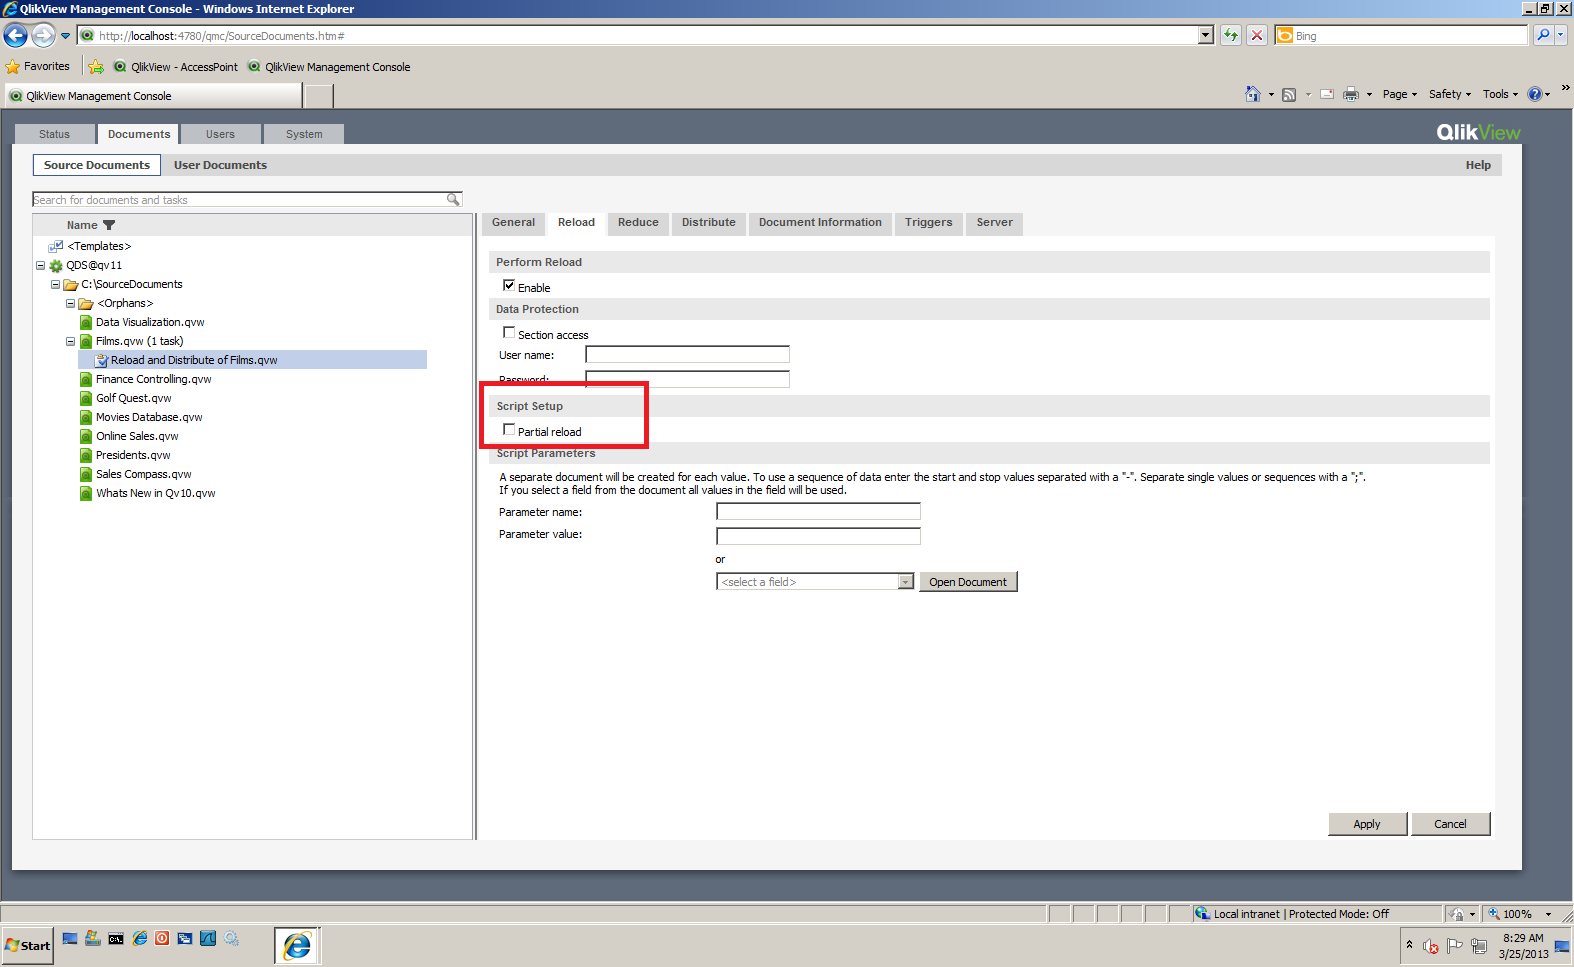This screenshot has width=1574, height=967.
Task: Open the select a field dropdown
Action: (x=906, y=582)
